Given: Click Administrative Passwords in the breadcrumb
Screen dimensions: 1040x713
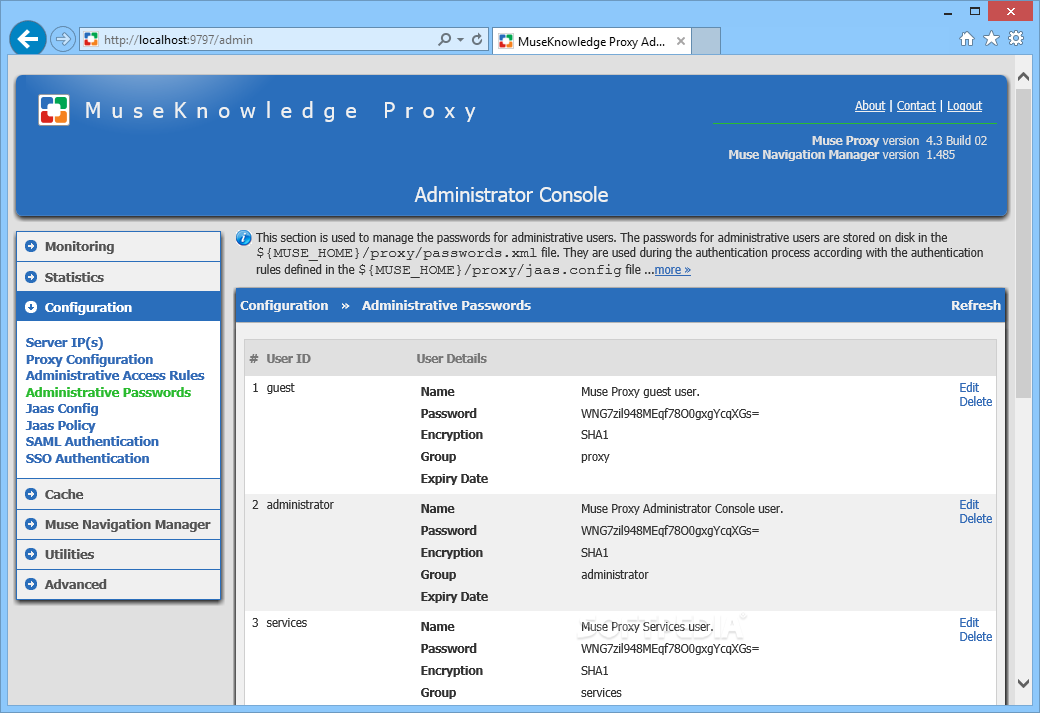Looking at the screenshot, I should 446,305.
